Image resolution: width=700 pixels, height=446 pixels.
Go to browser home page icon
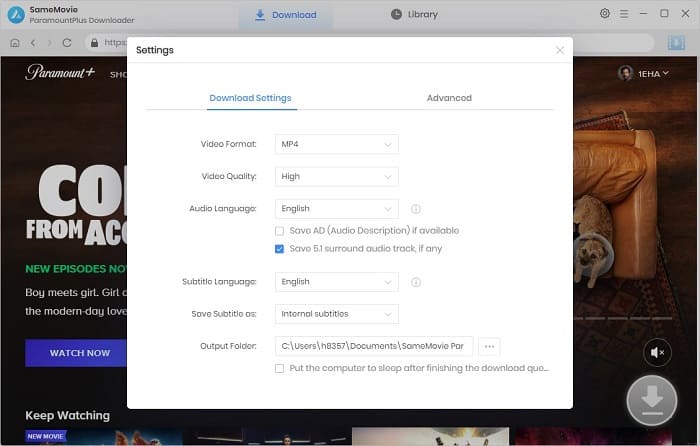15,43
